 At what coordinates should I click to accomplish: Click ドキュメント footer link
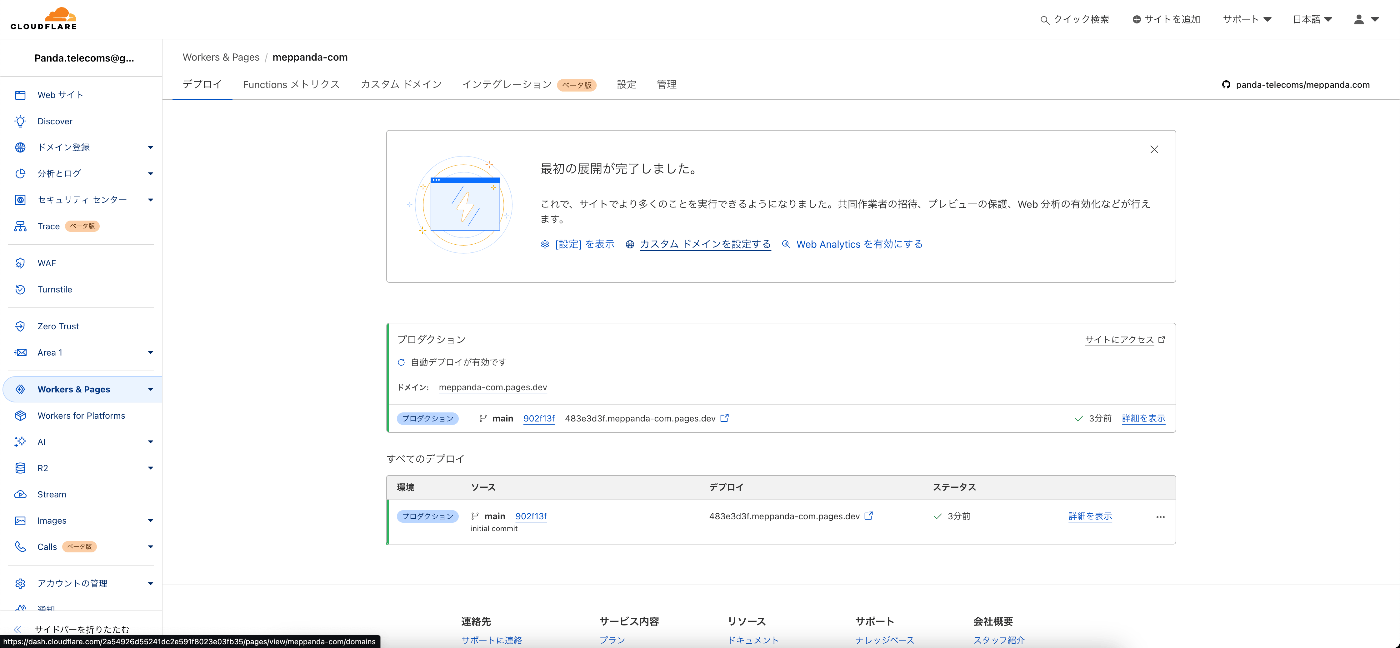(753, 640)
